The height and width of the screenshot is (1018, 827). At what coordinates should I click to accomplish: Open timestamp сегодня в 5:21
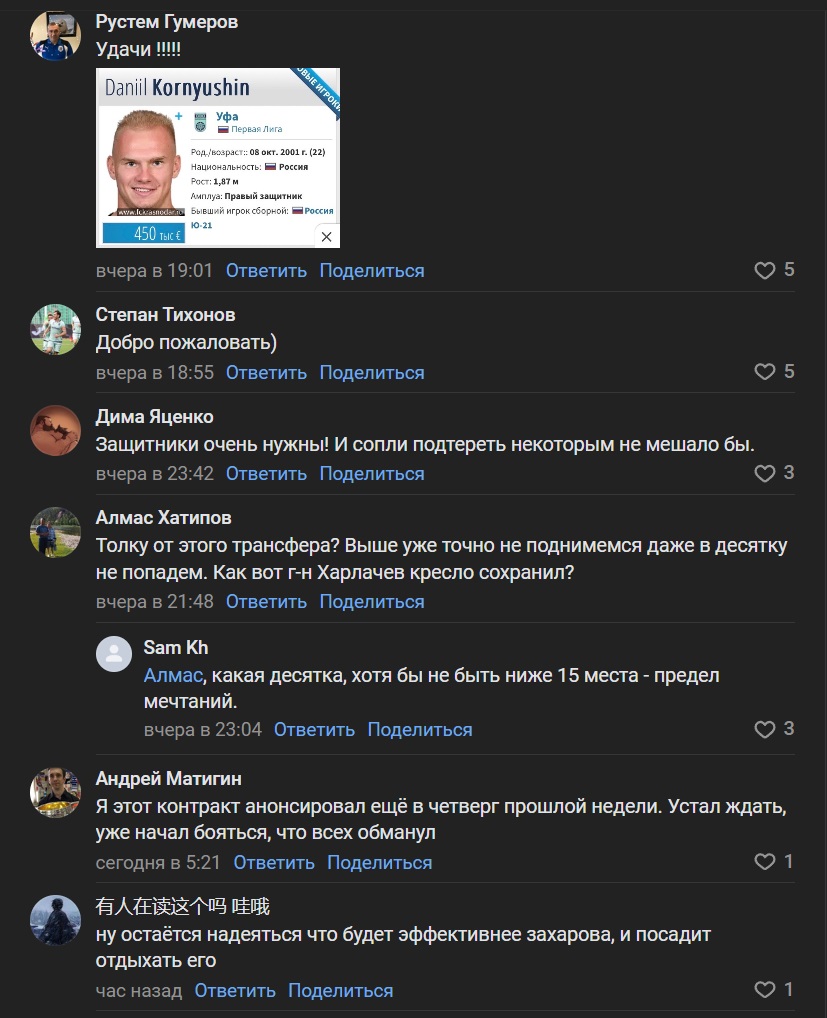coord(158,863)
